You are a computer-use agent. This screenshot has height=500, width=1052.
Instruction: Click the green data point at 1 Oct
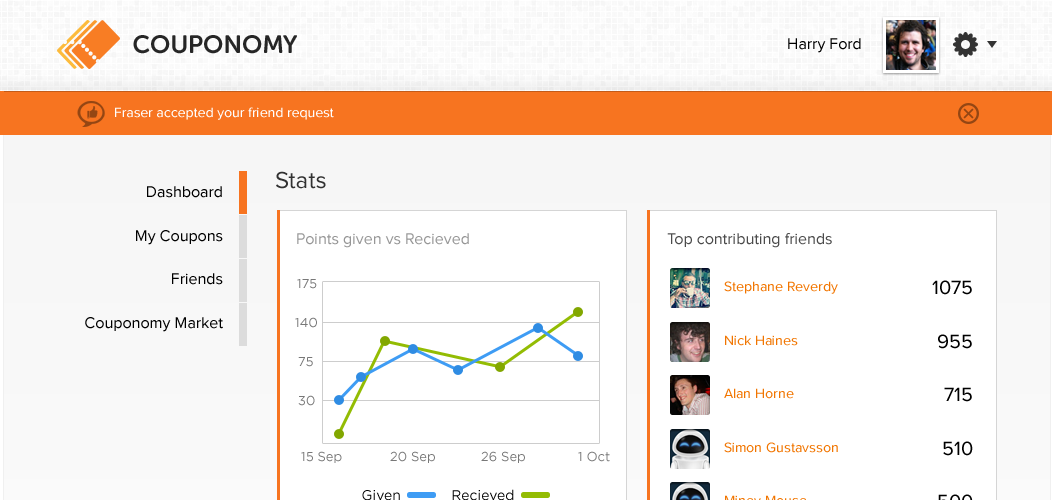click(x=578, y=312)
